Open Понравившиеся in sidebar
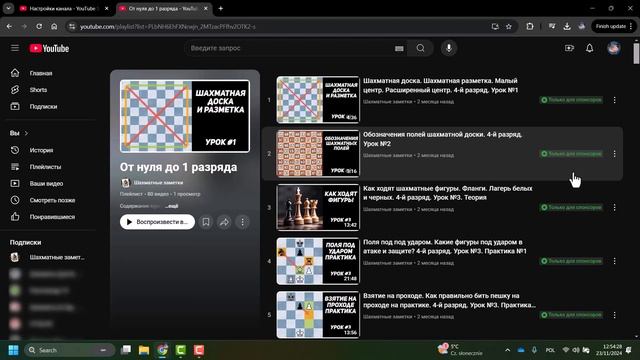 point(51,217)
